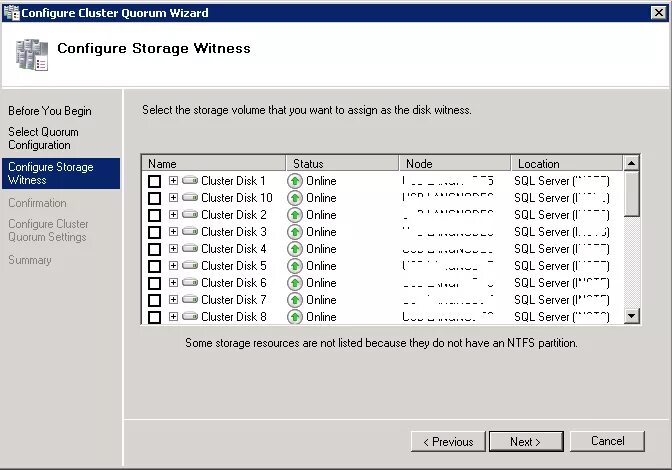Viewport: 672px width, 470px height.
Task: Click the scroll down arrow of the disk list
Action: 631,316
